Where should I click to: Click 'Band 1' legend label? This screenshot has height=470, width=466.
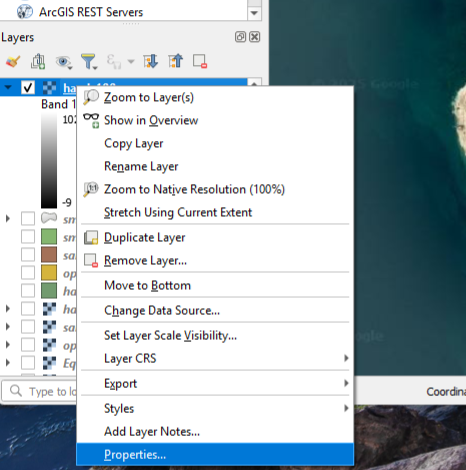pyautogui.click(x=58, y=104)
